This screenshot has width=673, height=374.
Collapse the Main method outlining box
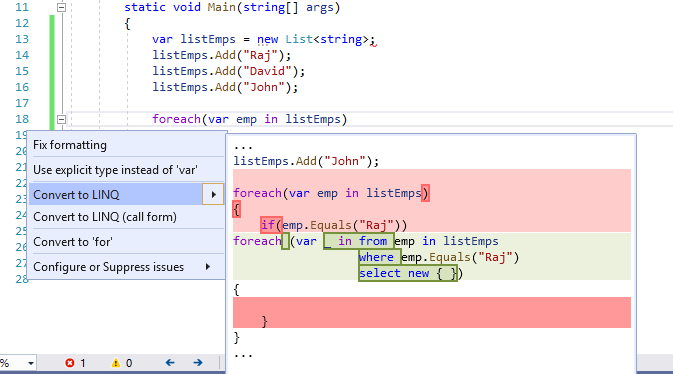[61, 7]
